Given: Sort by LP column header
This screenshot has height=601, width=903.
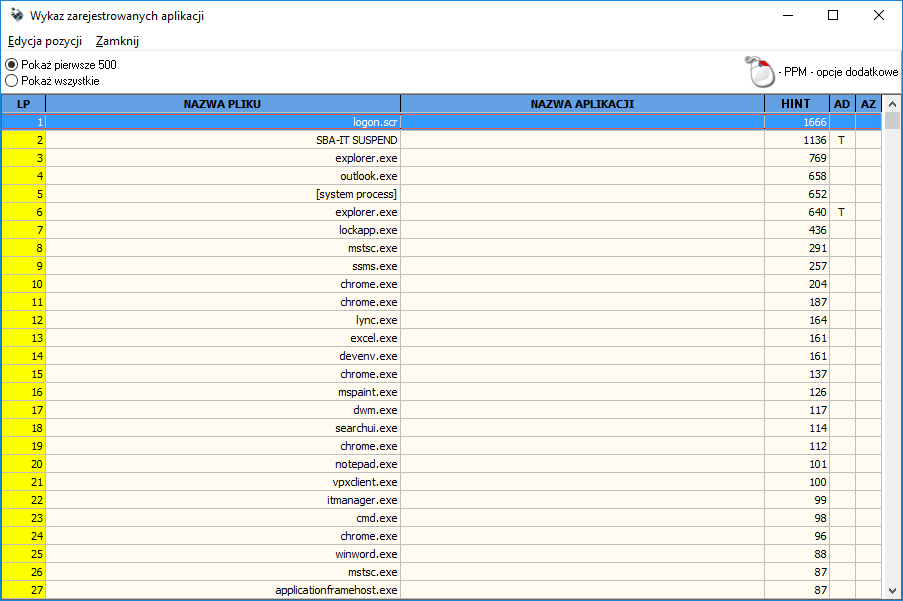Looking at the screenshot, I should click(x=24, y=104).
